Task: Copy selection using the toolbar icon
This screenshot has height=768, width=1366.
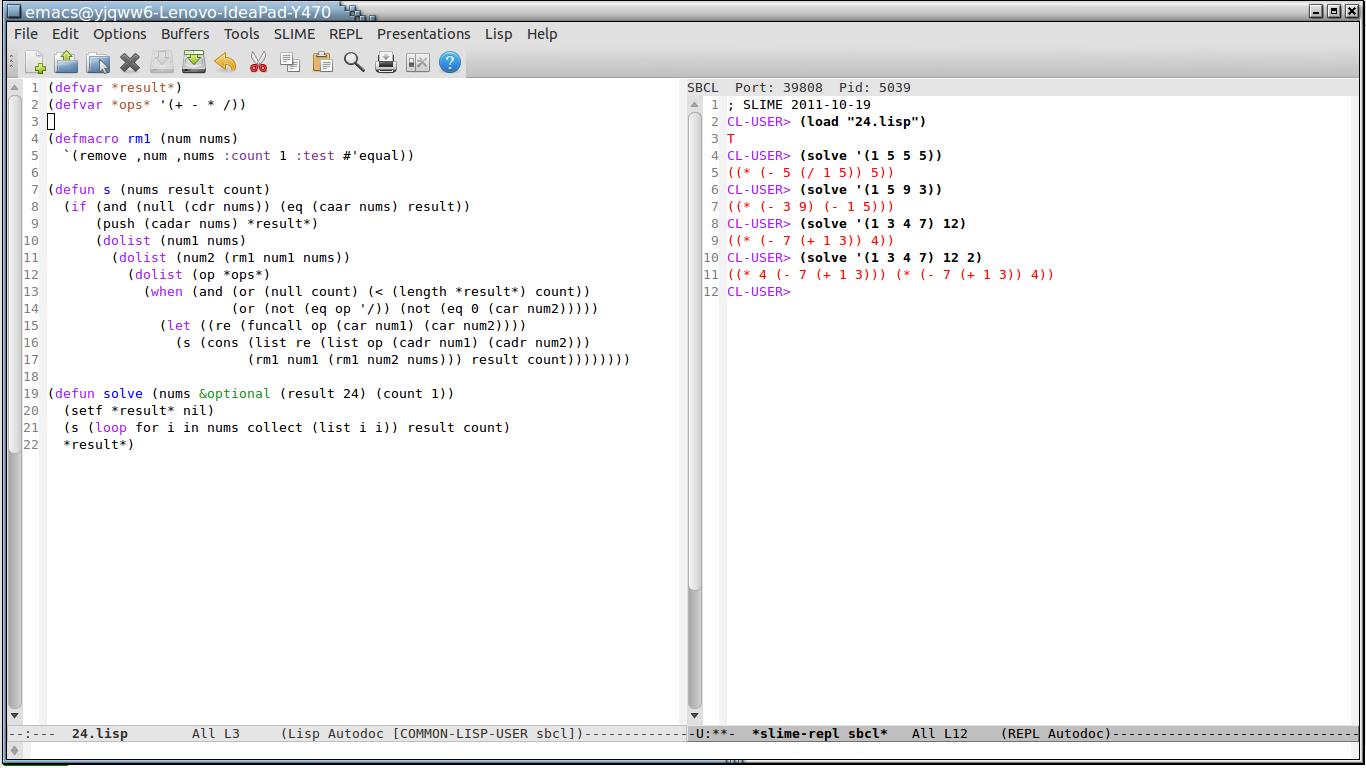Action: tap(290, 62)
